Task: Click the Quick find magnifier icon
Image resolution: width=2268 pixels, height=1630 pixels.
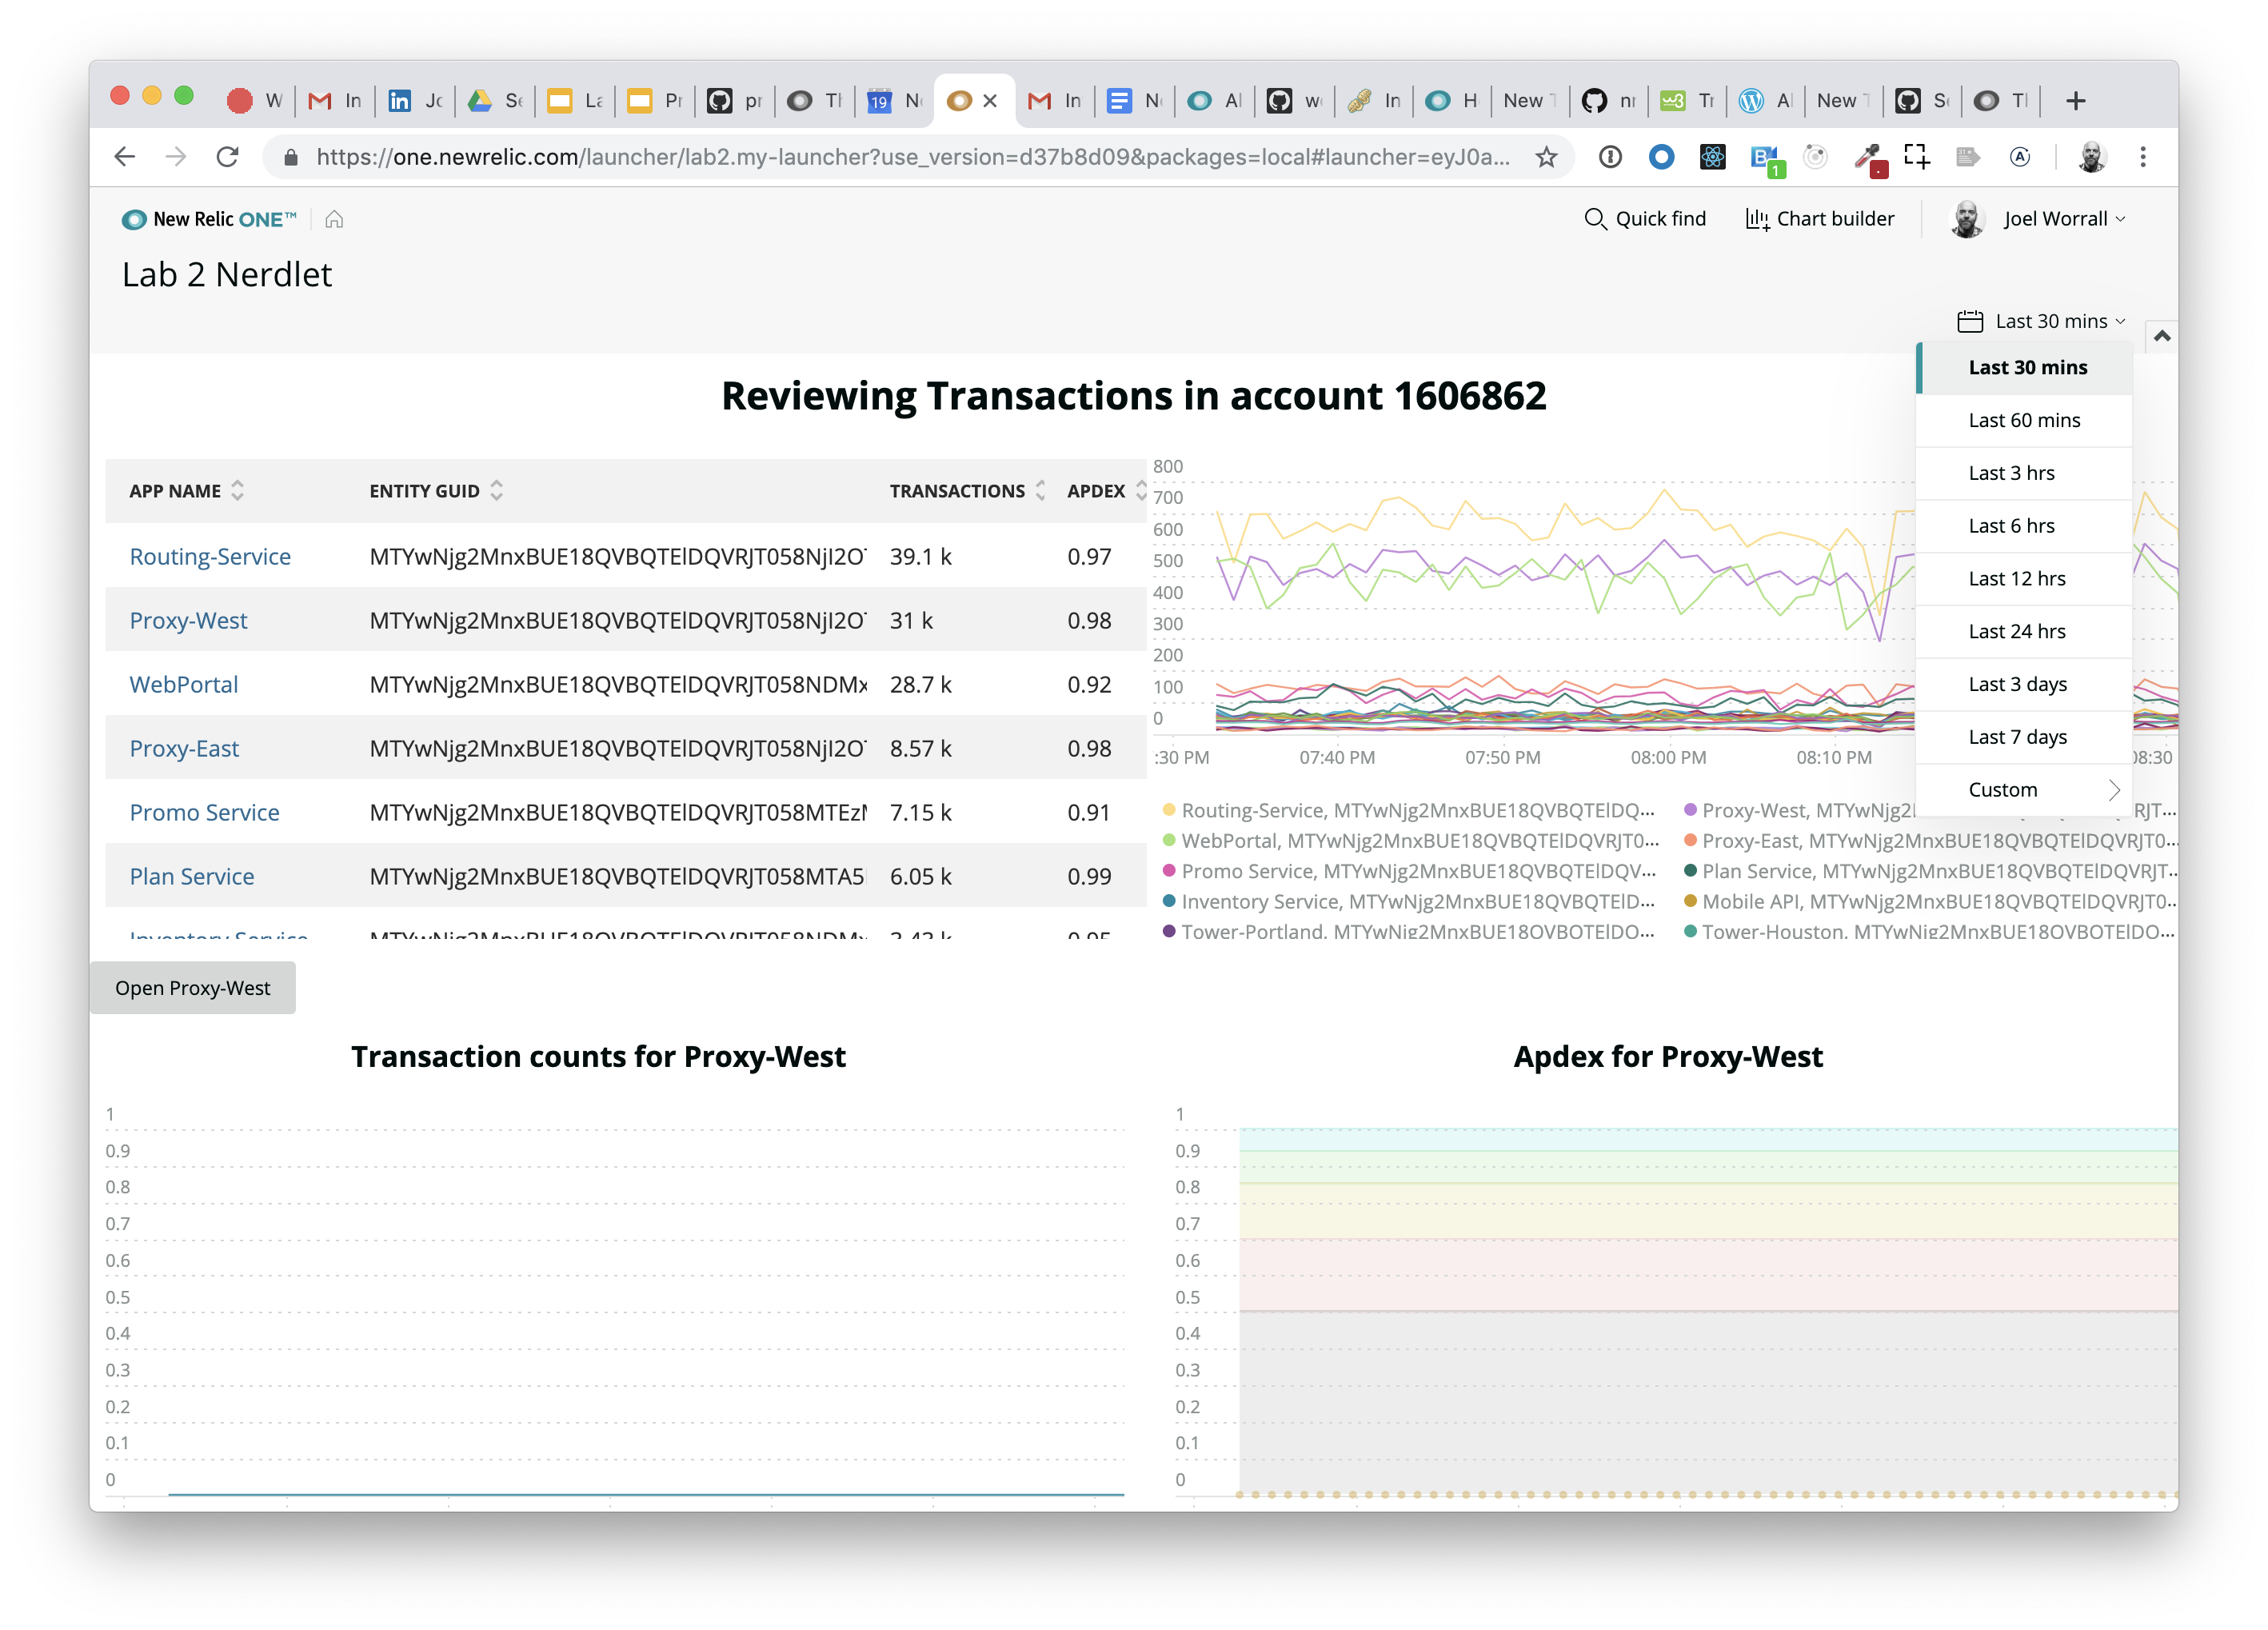Action: click(1594, 219)
